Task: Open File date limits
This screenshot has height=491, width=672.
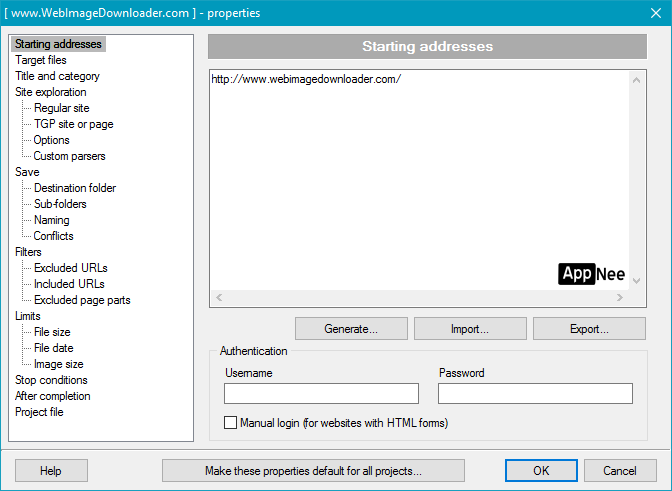Action: click(54, 348)
